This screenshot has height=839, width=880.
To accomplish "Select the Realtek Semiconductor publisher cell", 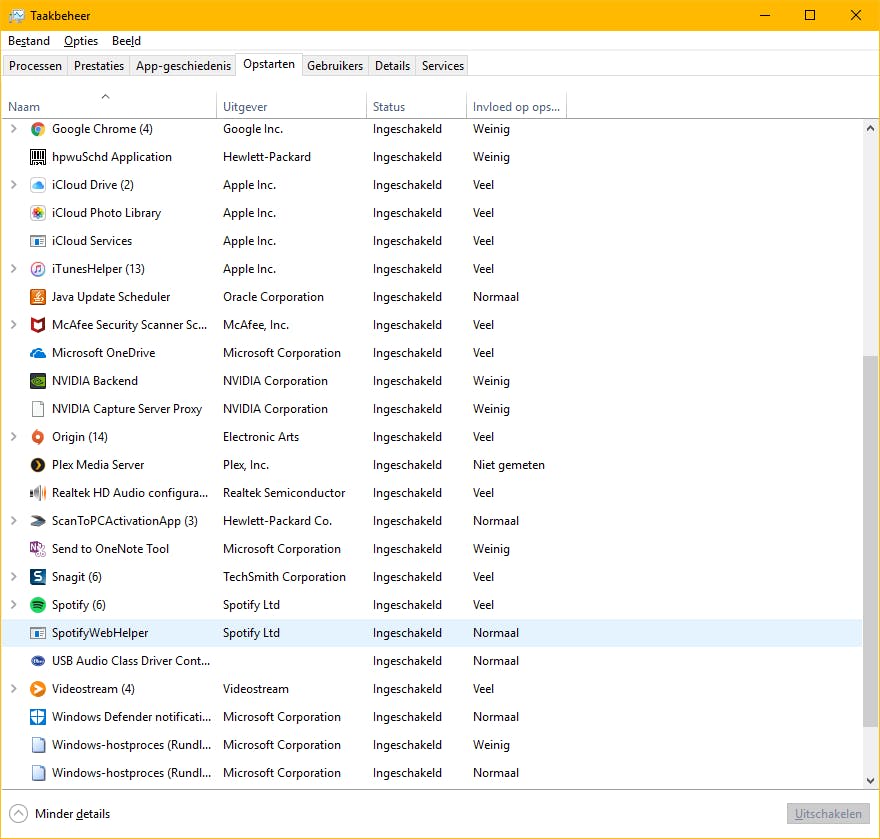I will pos(284,493).
